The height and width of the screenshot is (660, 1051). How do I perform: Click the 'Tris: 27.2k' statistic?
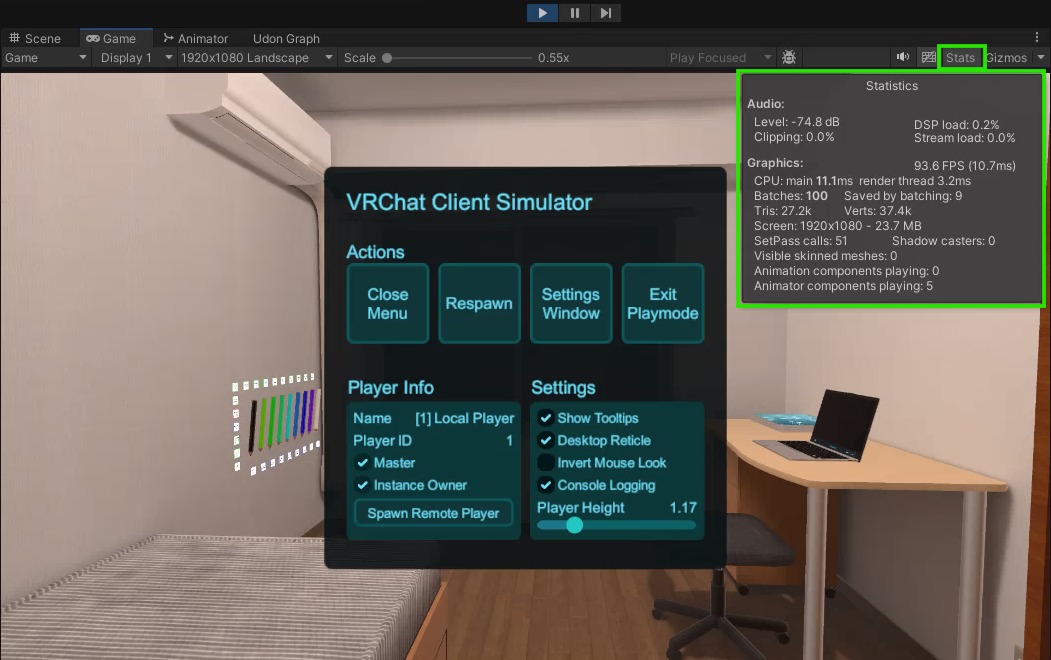(782, 210)
